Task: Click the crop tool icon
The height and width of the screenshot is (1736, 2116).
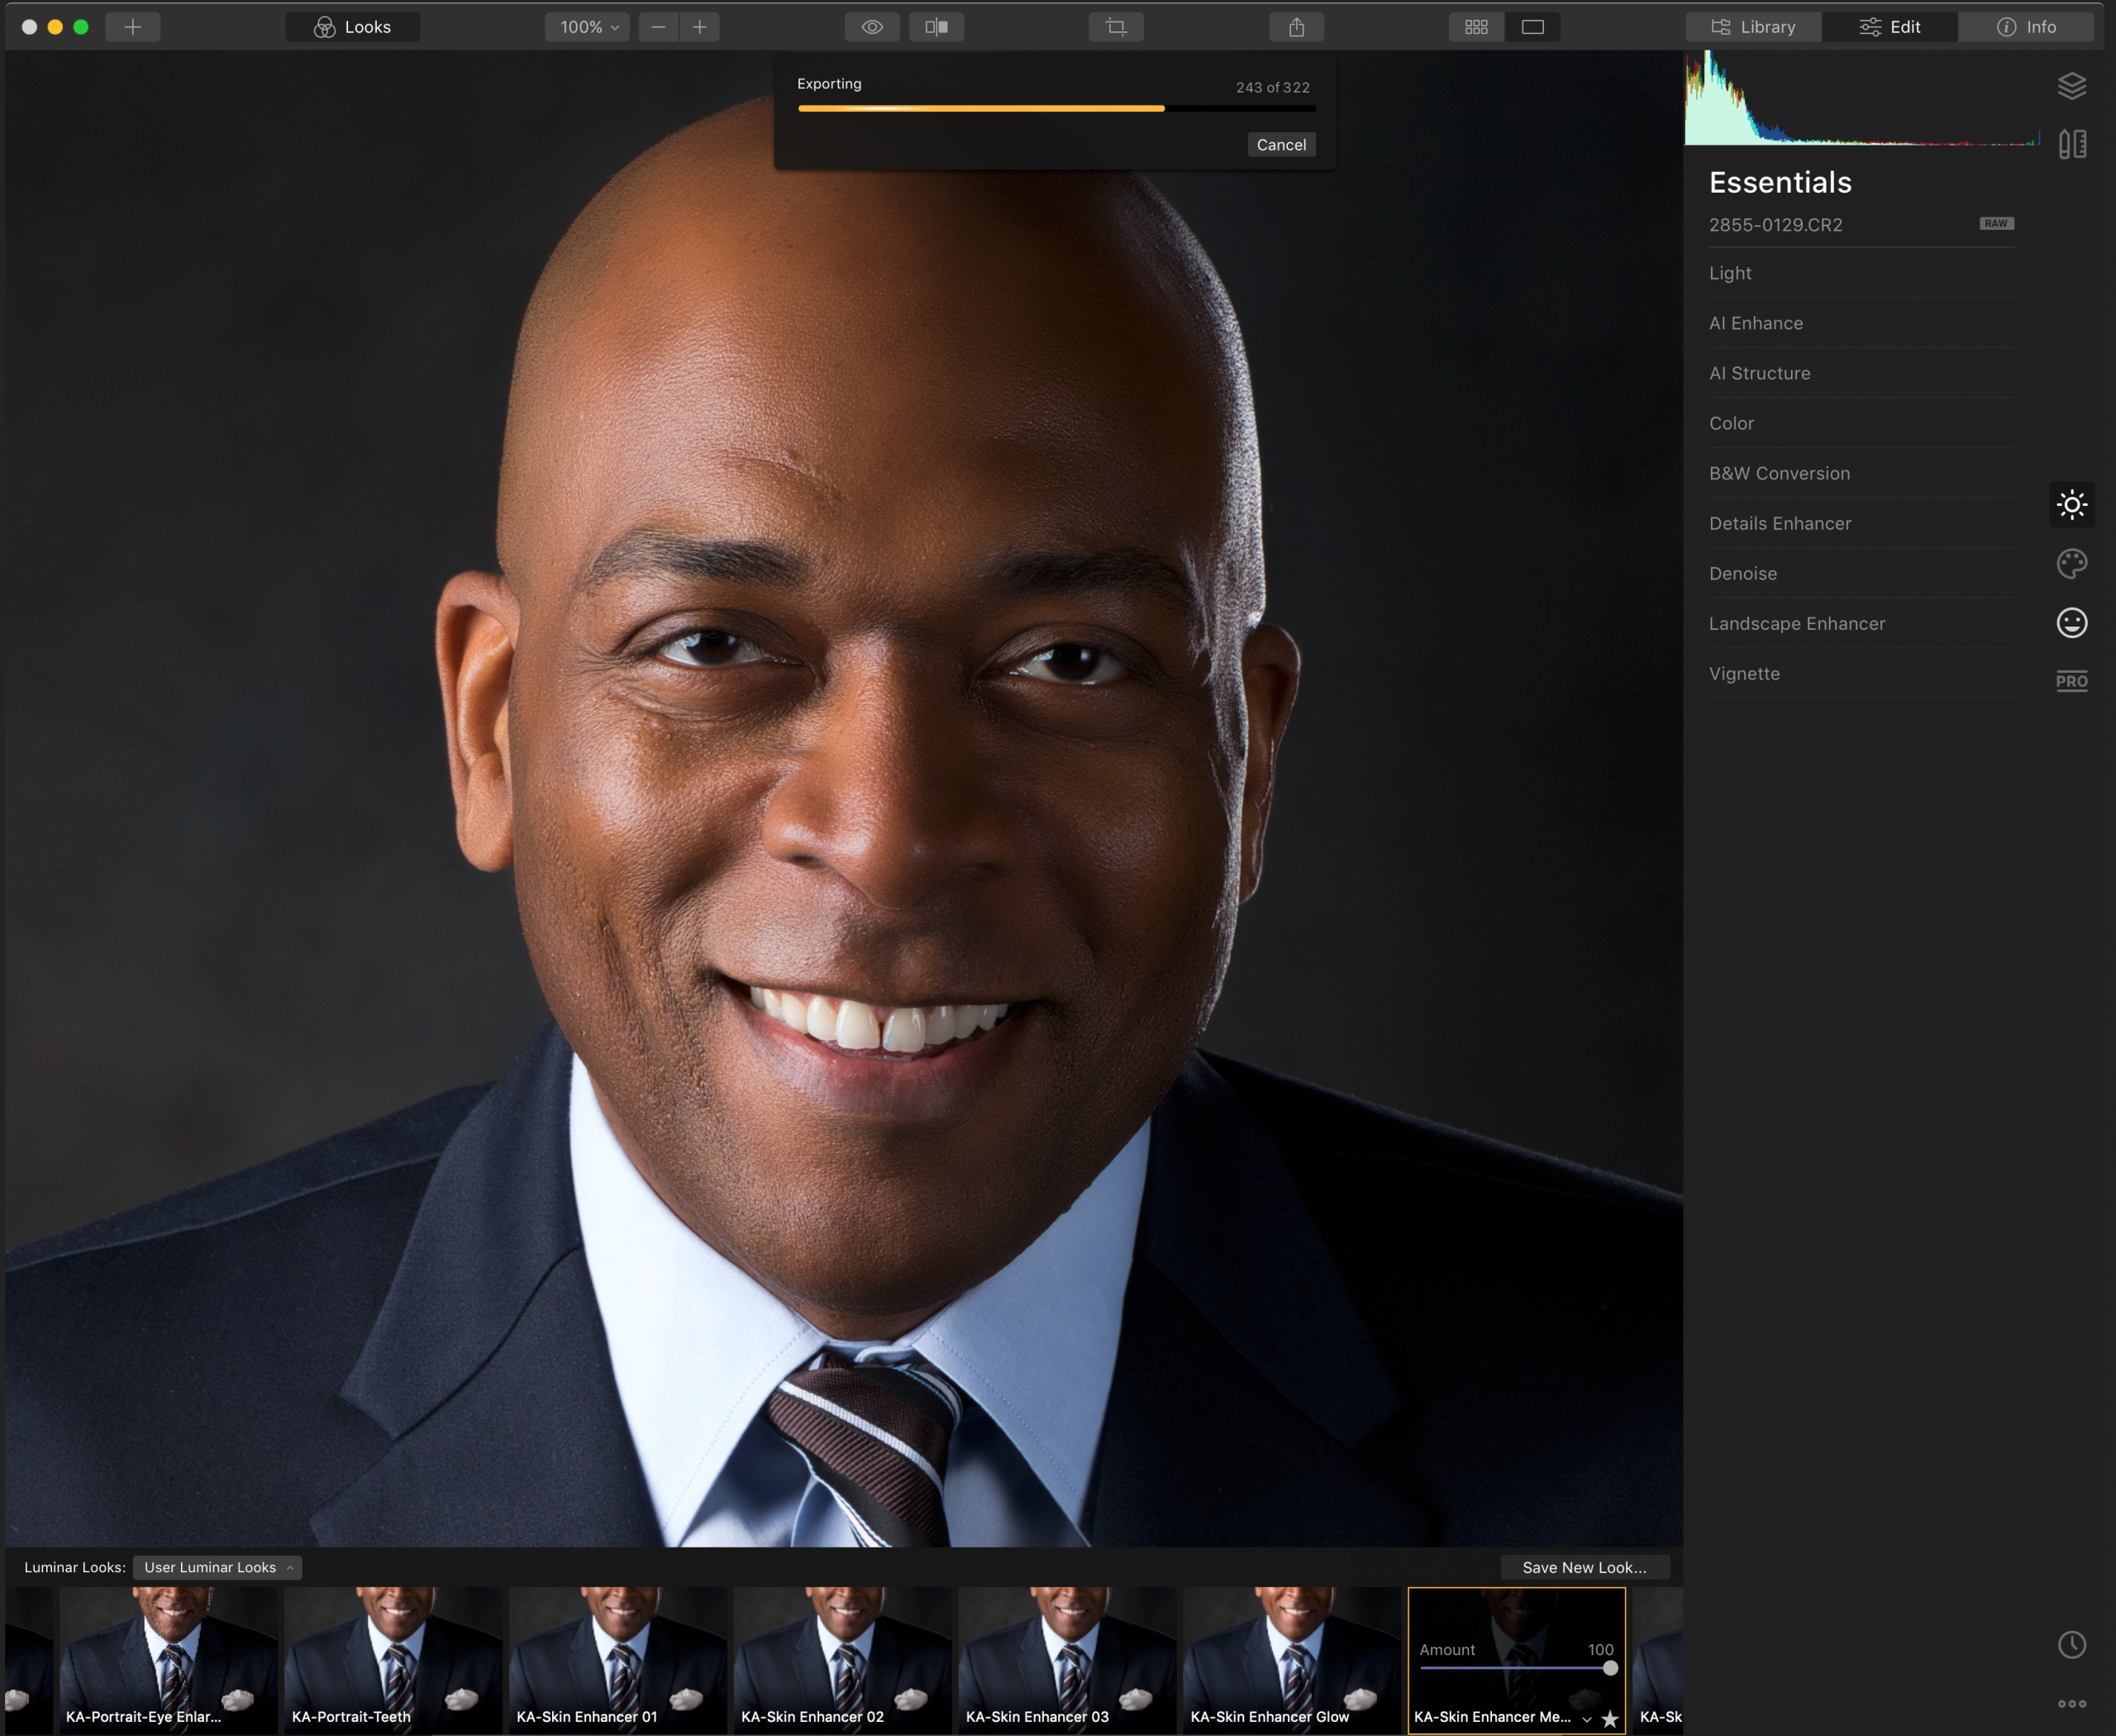Action: (x=1116, y=27)
